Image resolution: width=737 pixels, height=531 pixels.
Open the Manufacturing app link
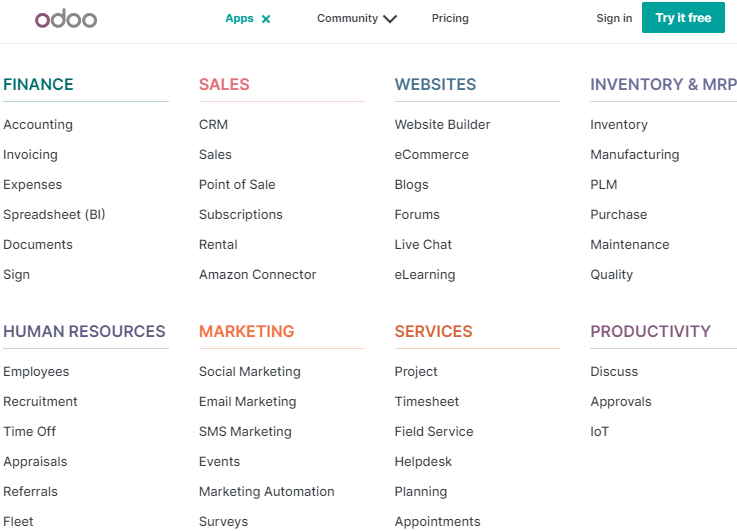pos(635,155)
